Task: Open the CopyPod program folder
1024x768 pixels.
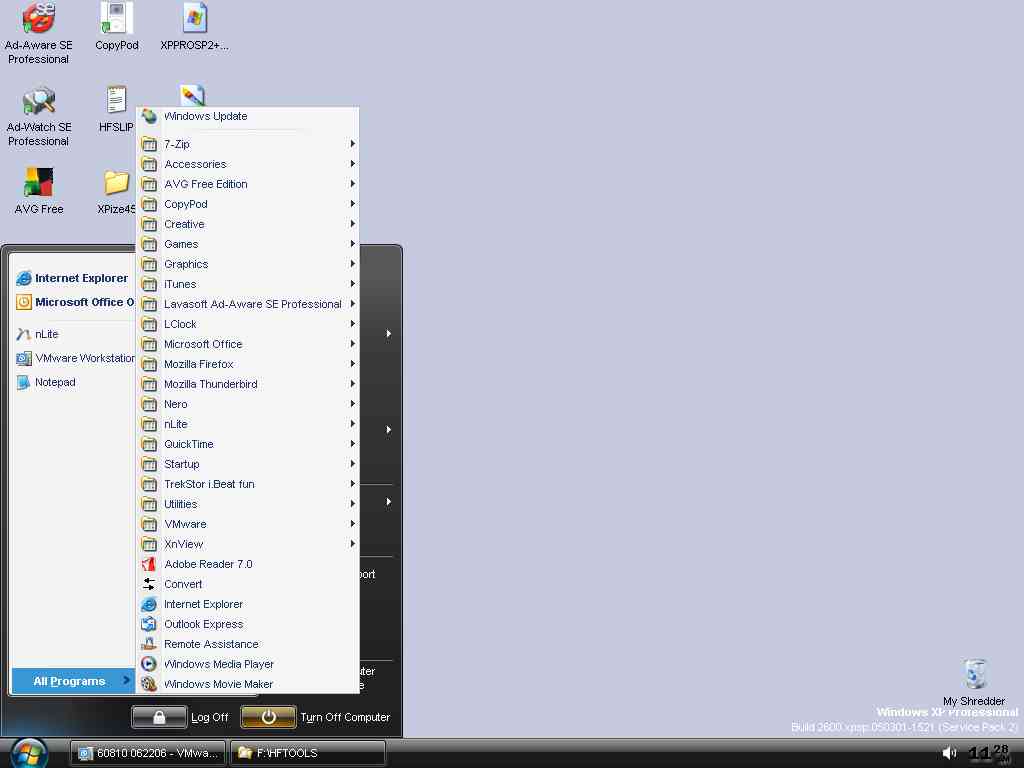Action: (x=248, y=204)
